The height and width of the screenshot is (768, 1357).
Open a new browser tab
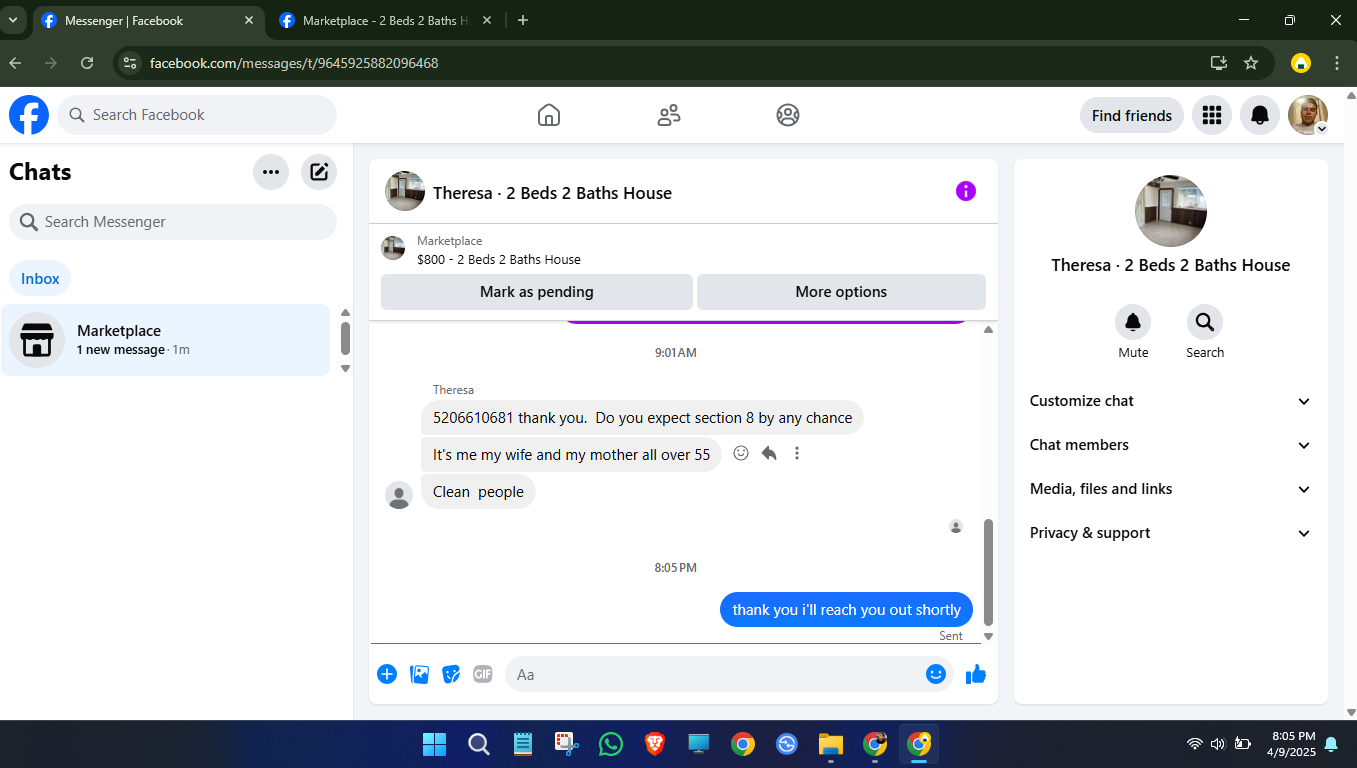pos(523,20)
